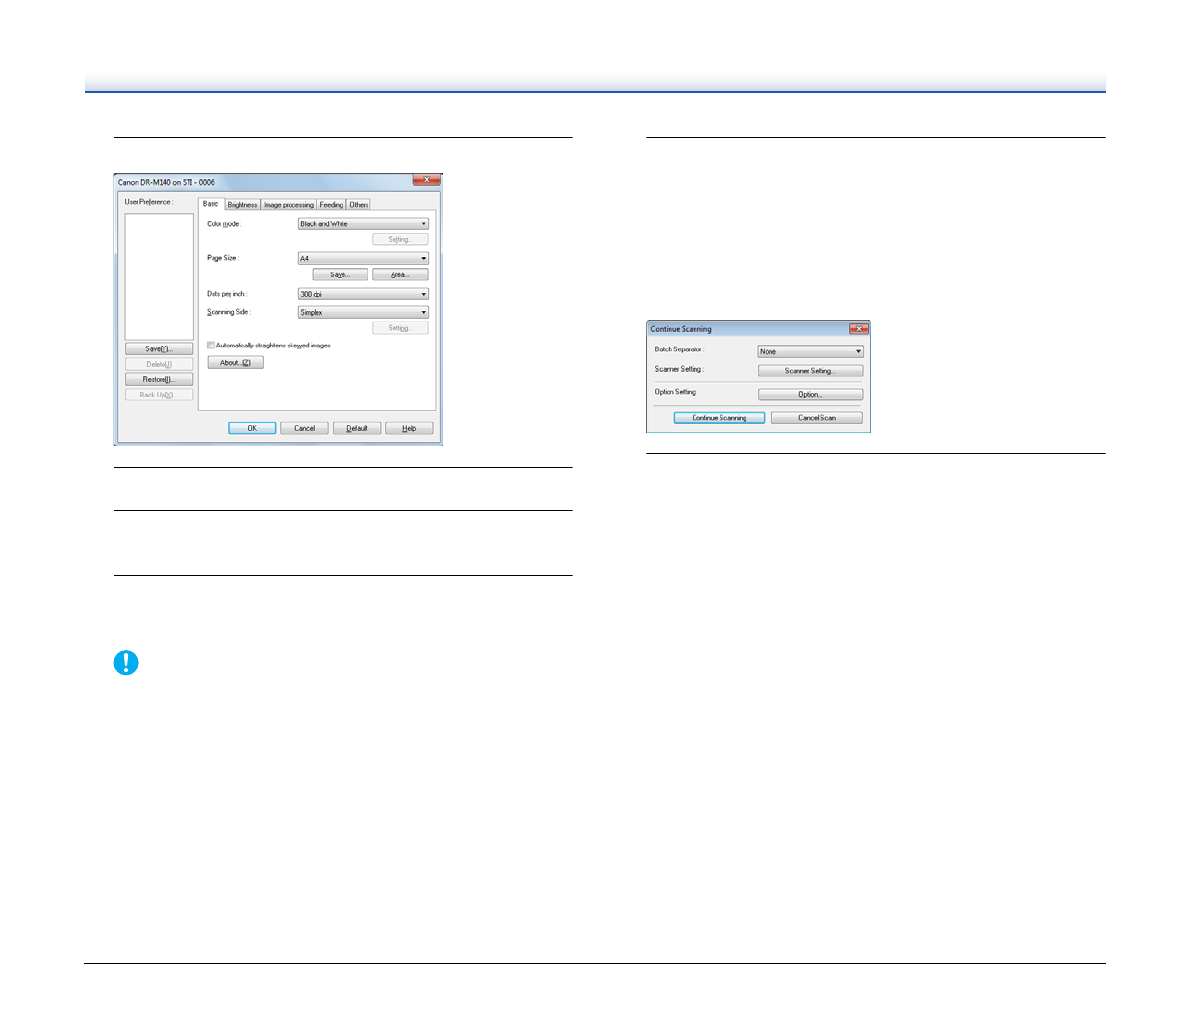1190x1020 pixels.
Task: Click the Area button under Page Size
Action: [400, 274]
